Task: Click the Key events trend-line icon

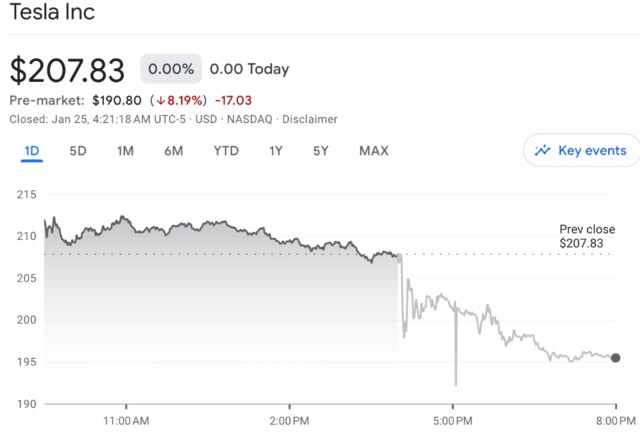Action: pos(543,151)
